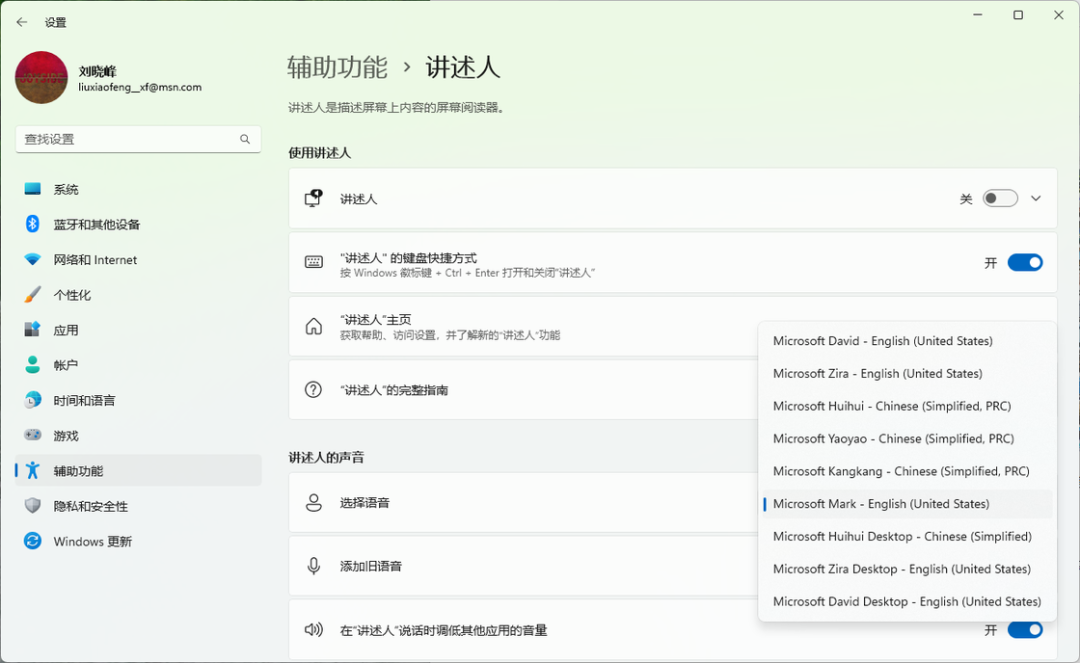Click the speaker icon for lowering other apps' volume
1080x663 pixels.
(x=313, y=629)
